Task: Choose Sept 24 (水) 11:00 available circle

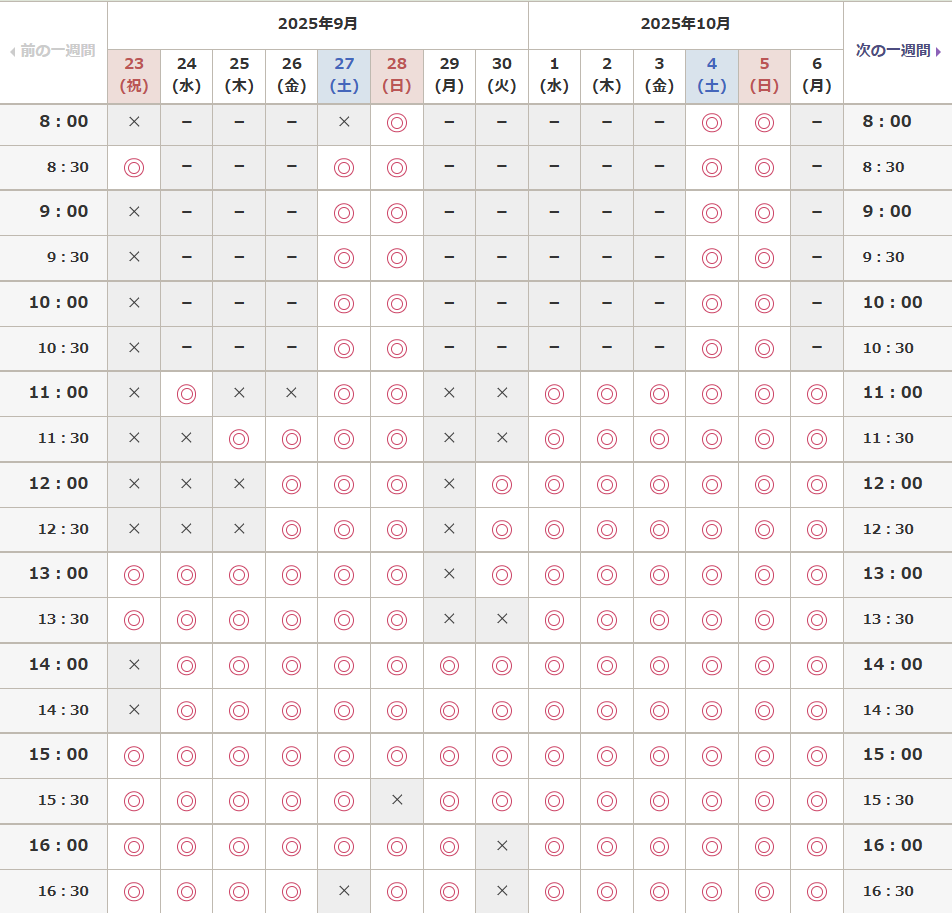Action: tap(186, 393)
